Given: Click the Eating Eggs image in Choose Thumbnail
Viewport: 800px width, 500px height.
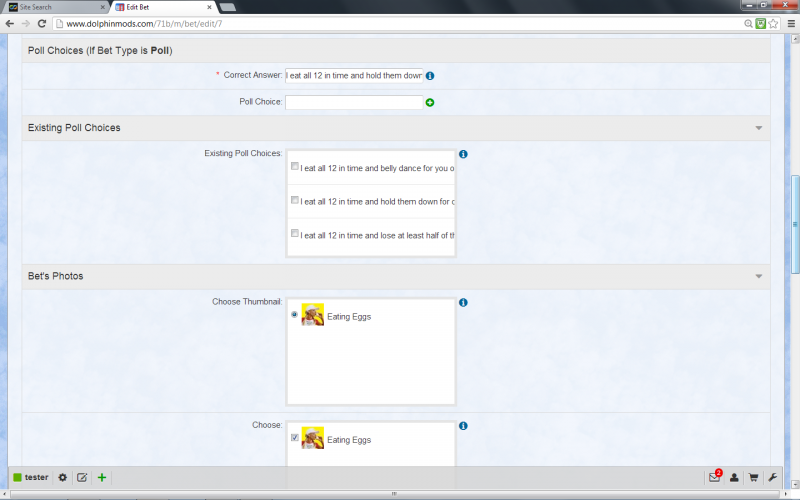Looking at the screenshot, I should [312, 315].
